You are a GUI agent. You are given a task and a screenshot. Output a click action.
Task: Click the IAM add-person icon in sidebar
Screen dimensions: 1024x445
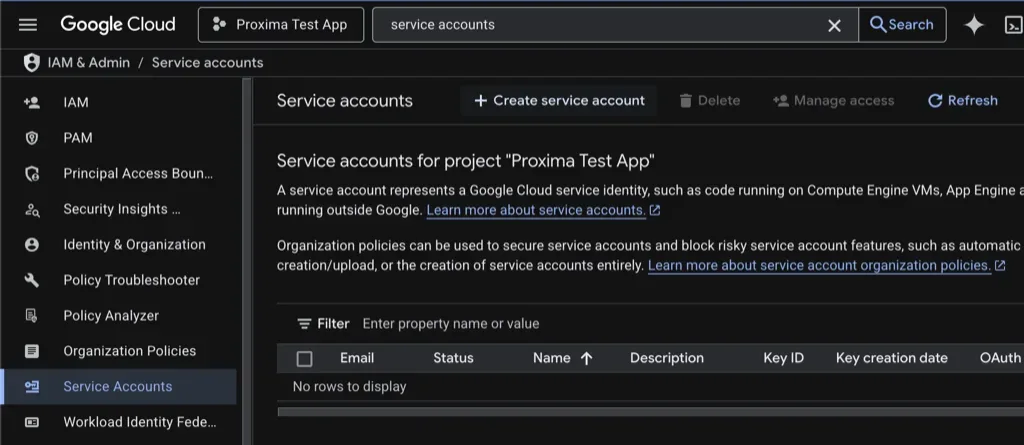[x=31, y=103]
